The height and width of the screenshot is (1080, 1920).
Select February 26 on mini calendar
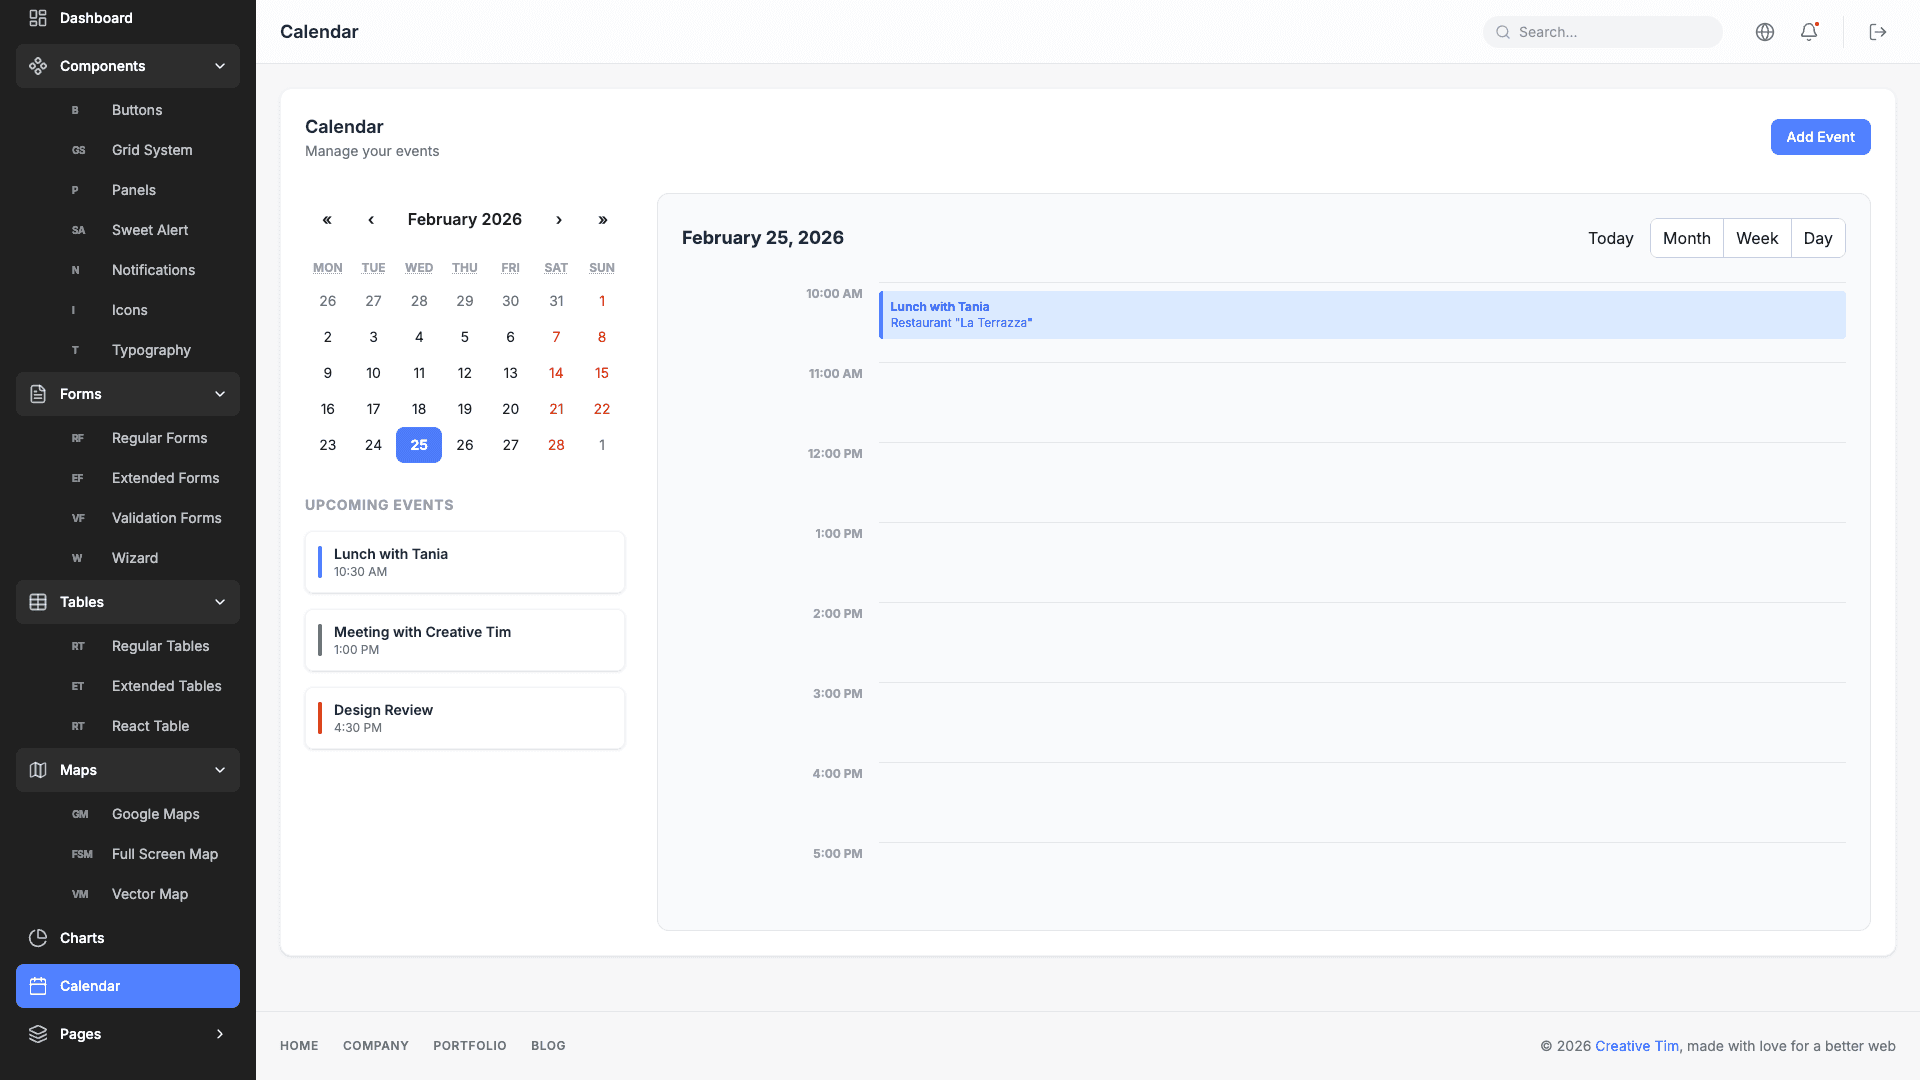coord(464,445)
